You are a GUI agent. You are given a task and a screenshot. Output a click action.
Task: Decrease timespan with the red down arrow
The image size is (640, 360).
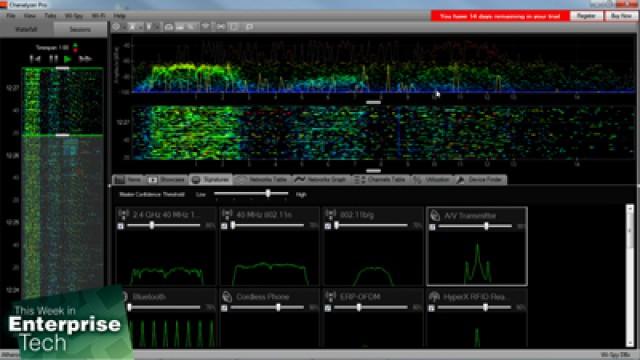pyautogui.click(x=75, y=50)
